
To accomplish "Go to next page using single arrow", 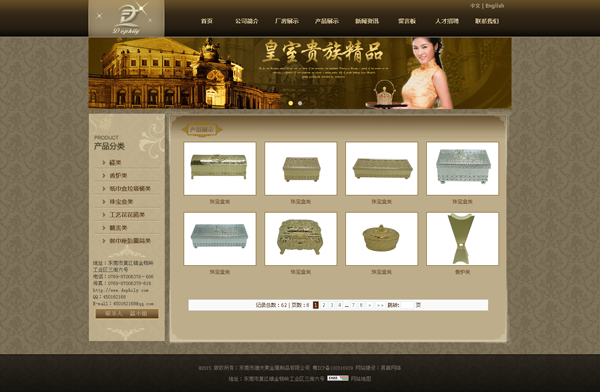I will point(370,305).
